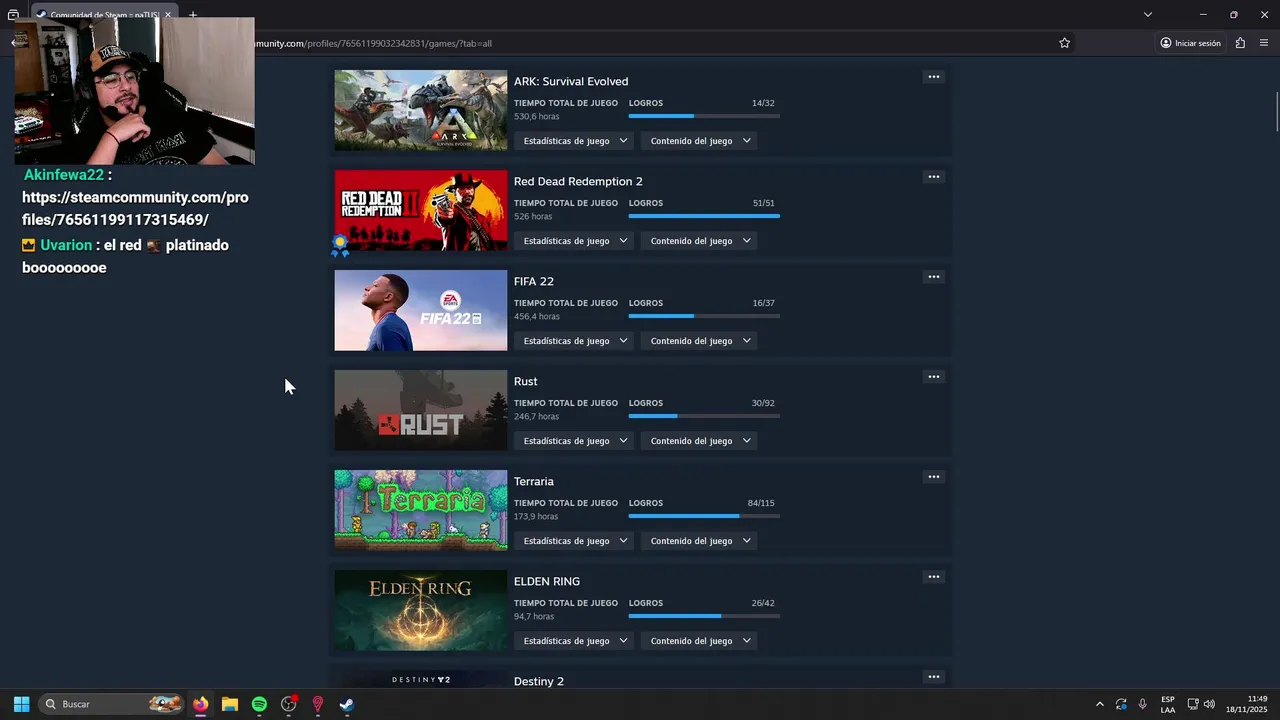The image size is (1280, 720).
Task: Click the FIFA 22 title link
Action: 534,281
